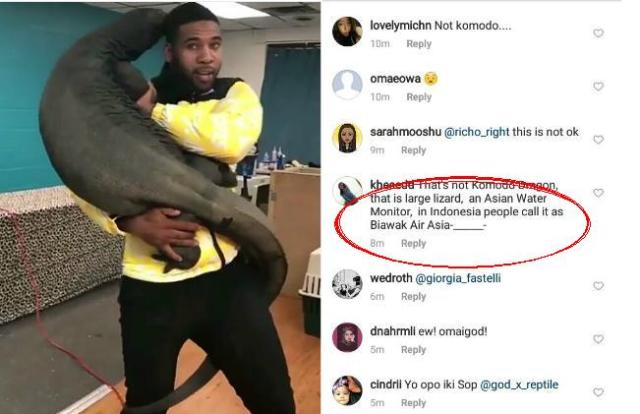Tap heart next to omaeowa's comment
The width and height of the screenshot is (640, 414).
point(598,87)
